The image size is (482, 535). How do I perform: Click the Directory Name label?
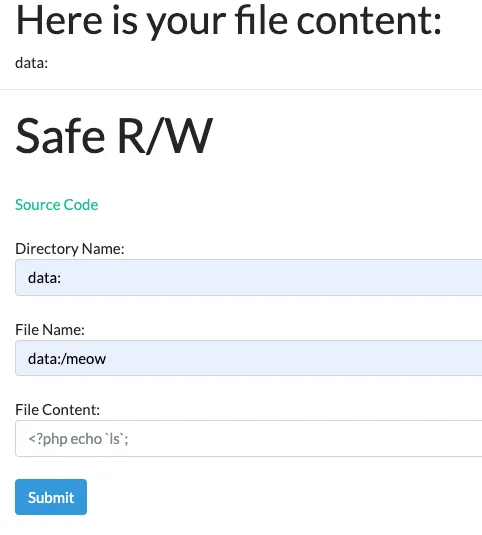(x=70, y=249)
